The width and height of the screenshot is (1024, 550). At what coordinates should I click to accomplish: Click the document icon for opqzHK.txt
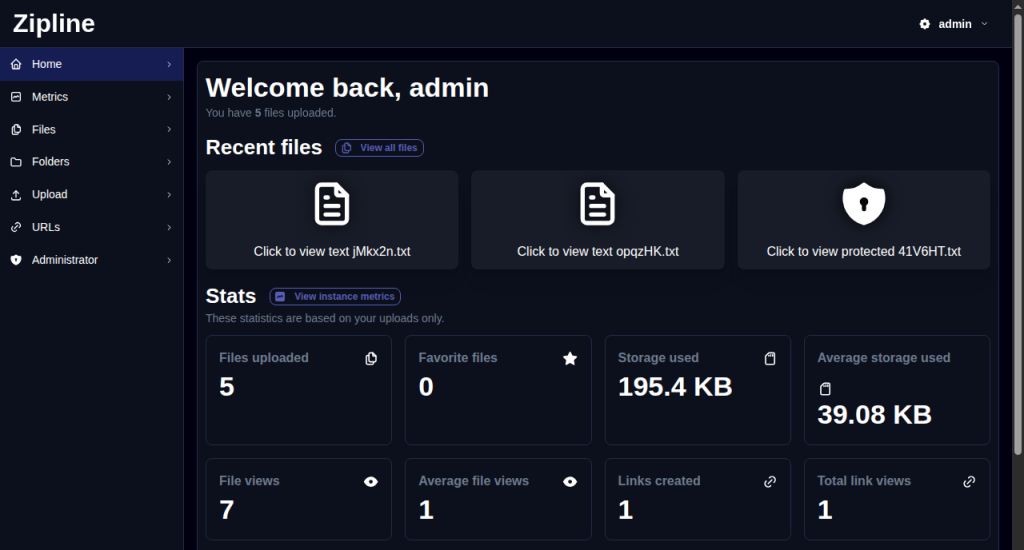[598, 204]
